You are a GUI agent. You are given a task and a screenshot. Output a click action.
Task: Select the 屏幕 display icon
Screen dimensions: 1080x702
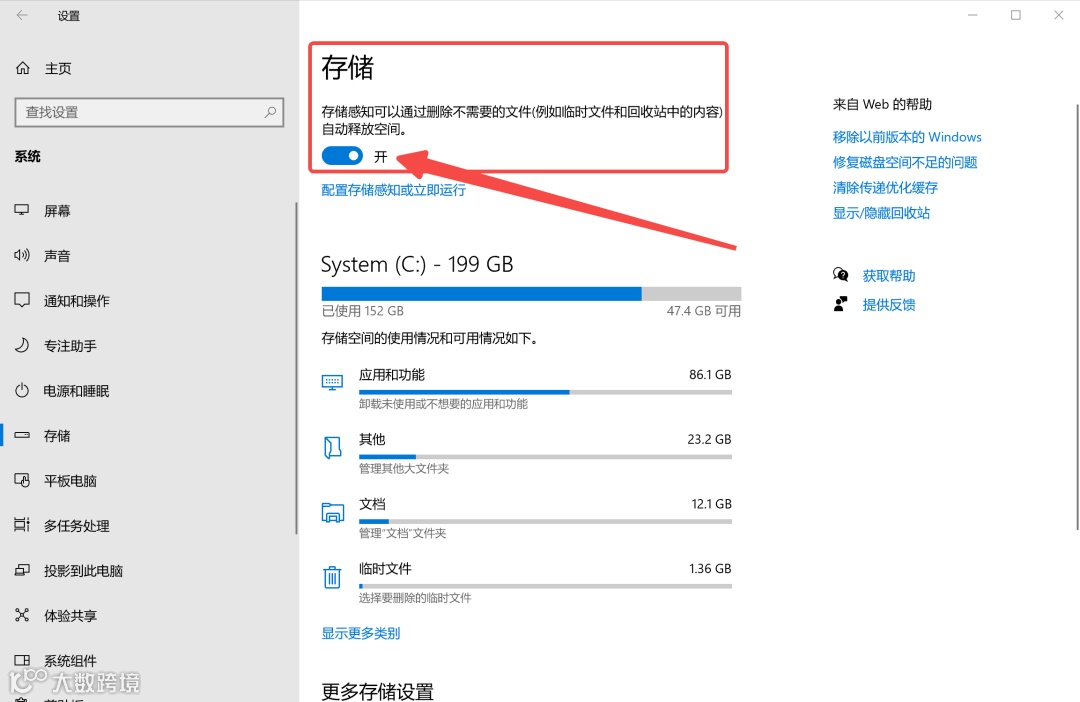tap(22, 210)
